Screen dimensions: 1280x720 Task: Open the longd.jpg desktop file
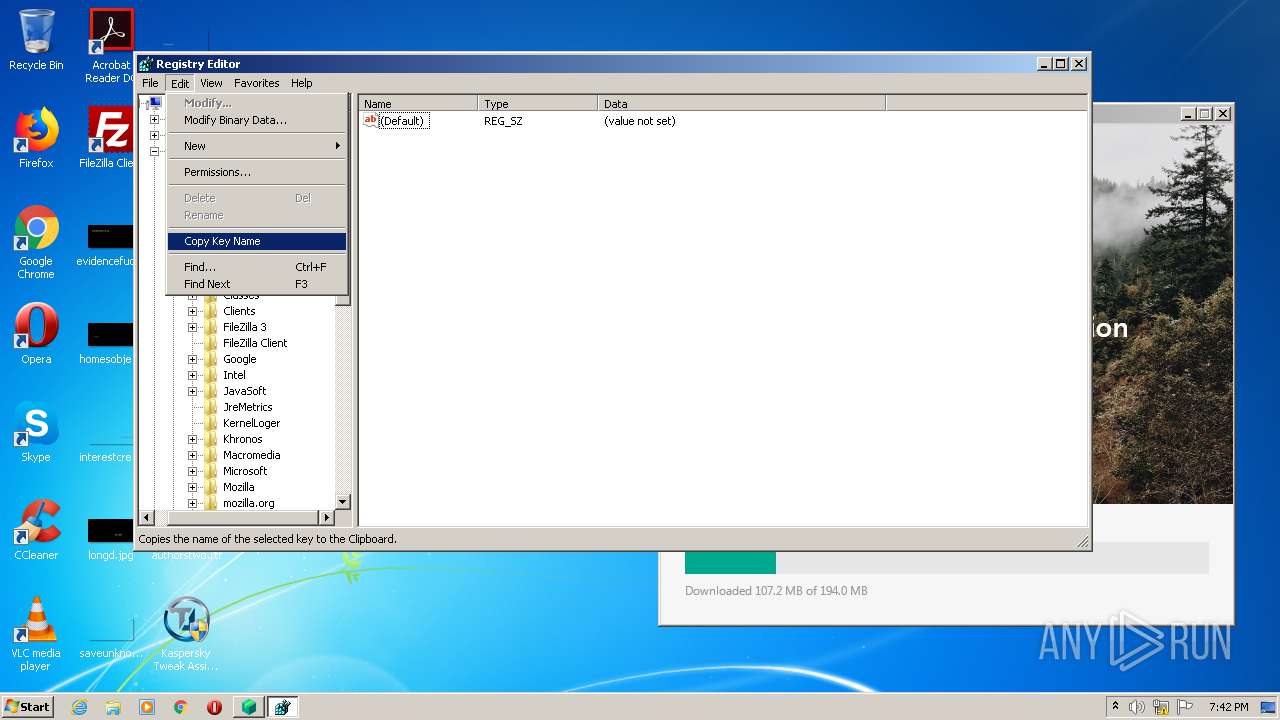click(x=110, y=538)
